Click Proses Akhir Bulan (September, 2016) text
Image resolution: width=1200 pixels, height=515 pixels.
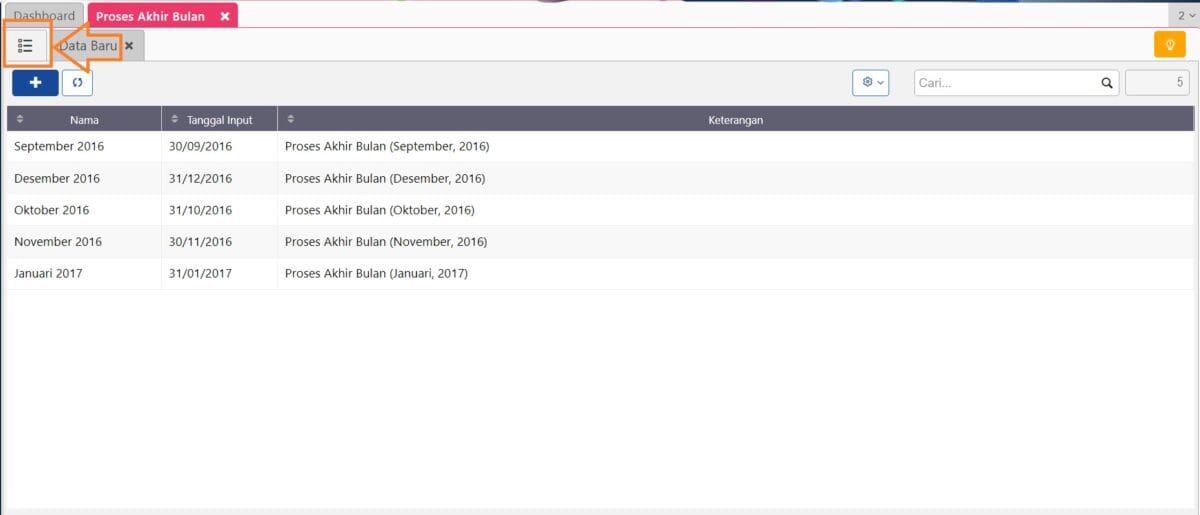coord(387,146)
